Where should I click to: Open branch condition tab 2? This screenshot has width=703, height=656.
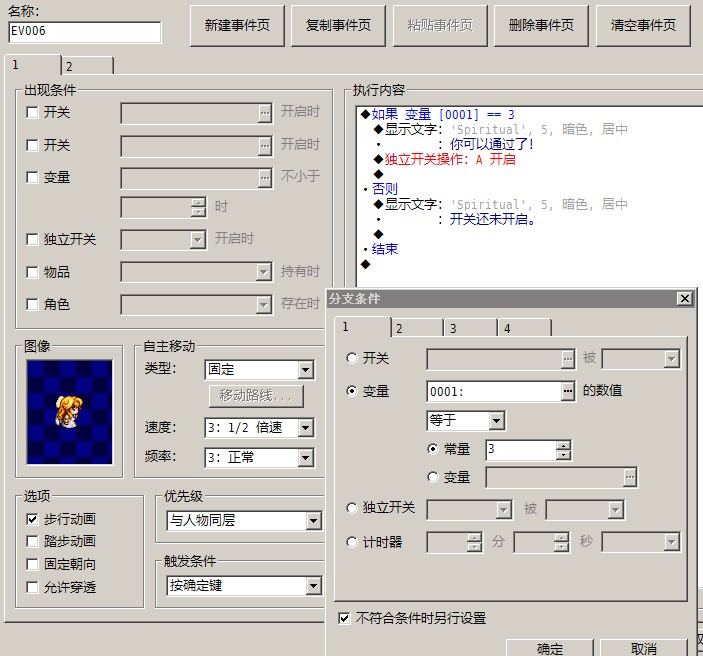[417, 328]
